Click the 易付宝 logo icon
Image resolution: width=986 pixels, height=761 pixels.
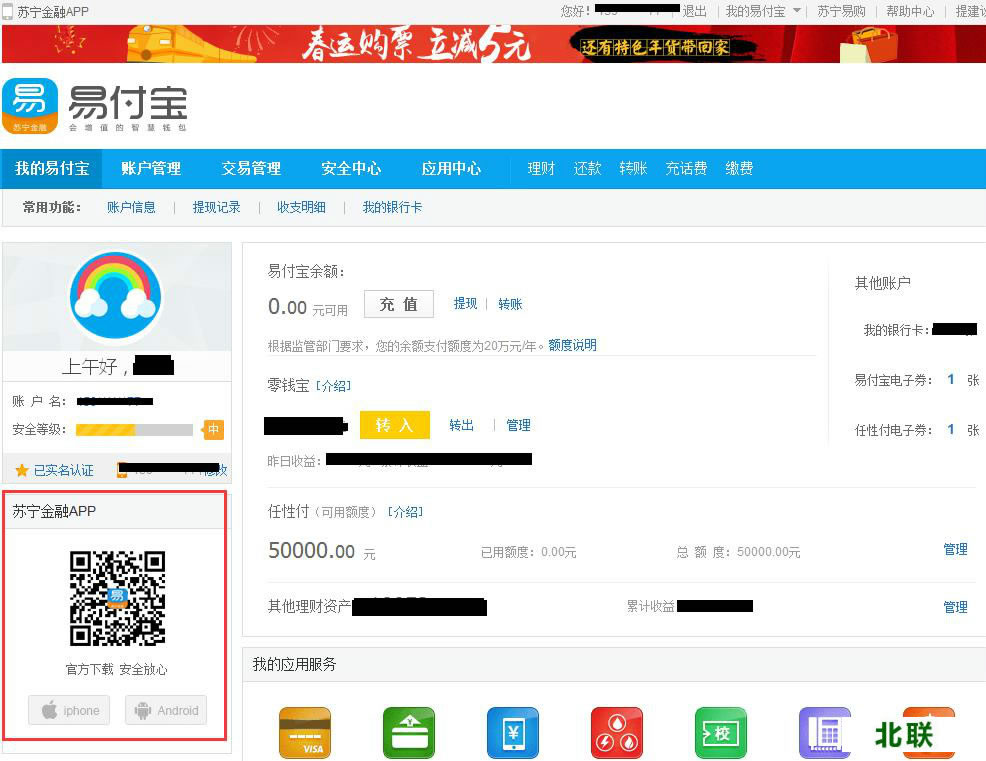pos(30,106)
